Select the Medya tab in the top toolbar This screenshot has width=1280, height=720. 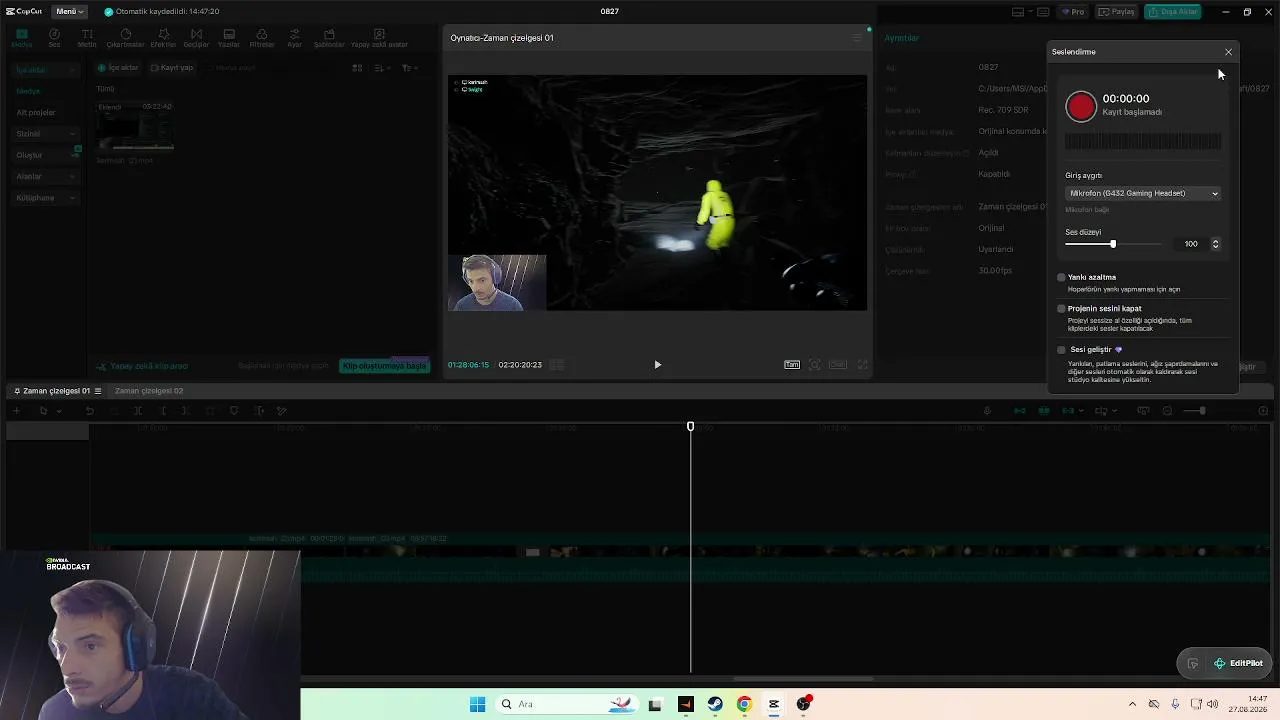click(22, 38)
